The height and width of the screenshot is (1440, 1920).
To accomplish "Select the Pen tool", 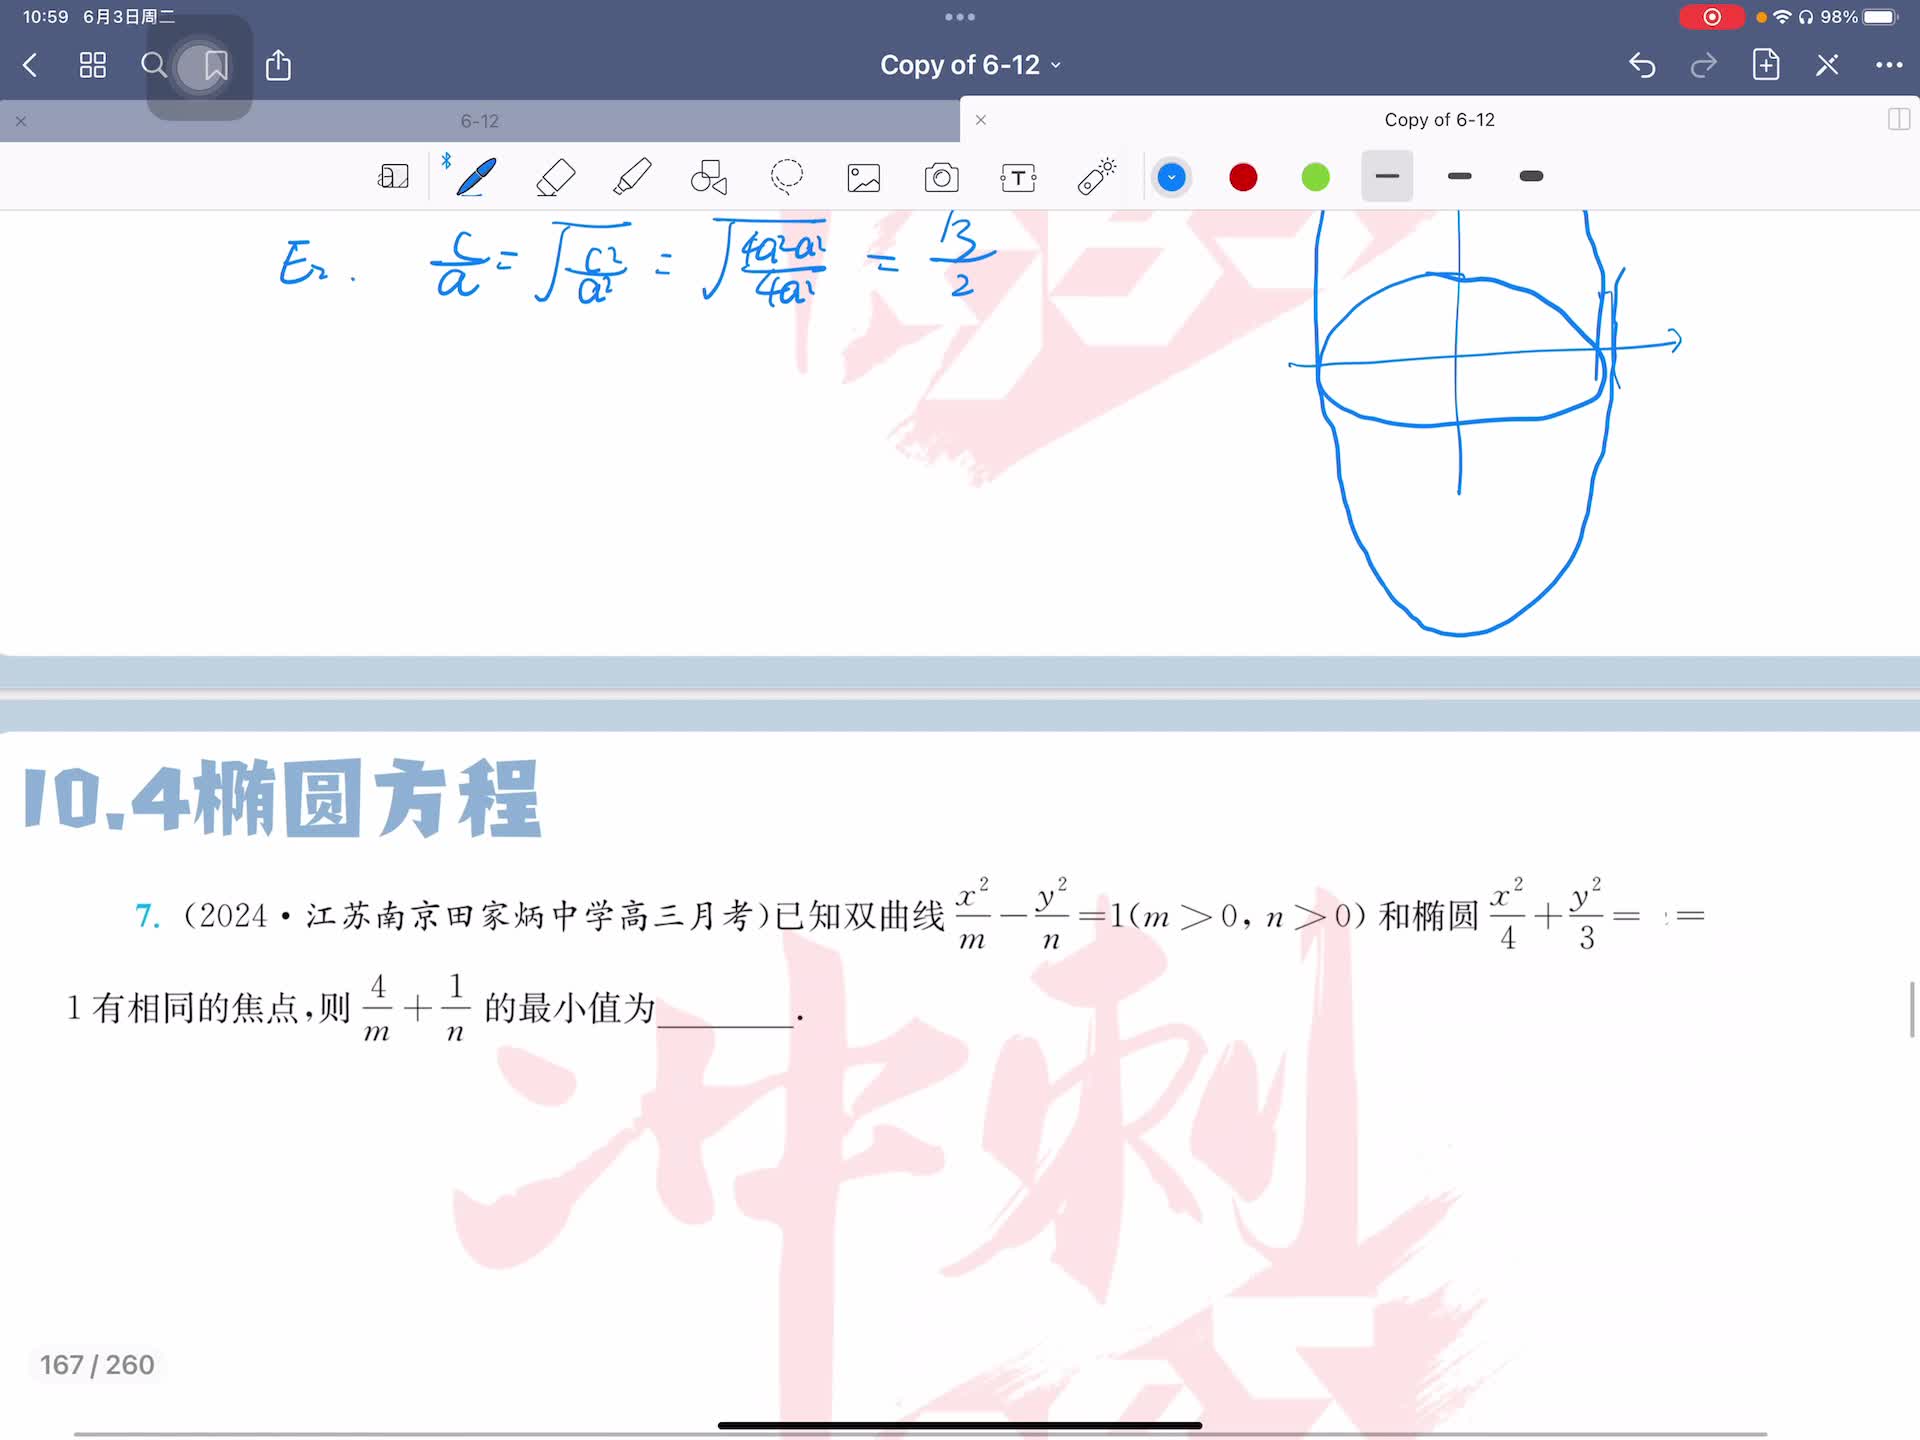I will [x=476, y=177].
